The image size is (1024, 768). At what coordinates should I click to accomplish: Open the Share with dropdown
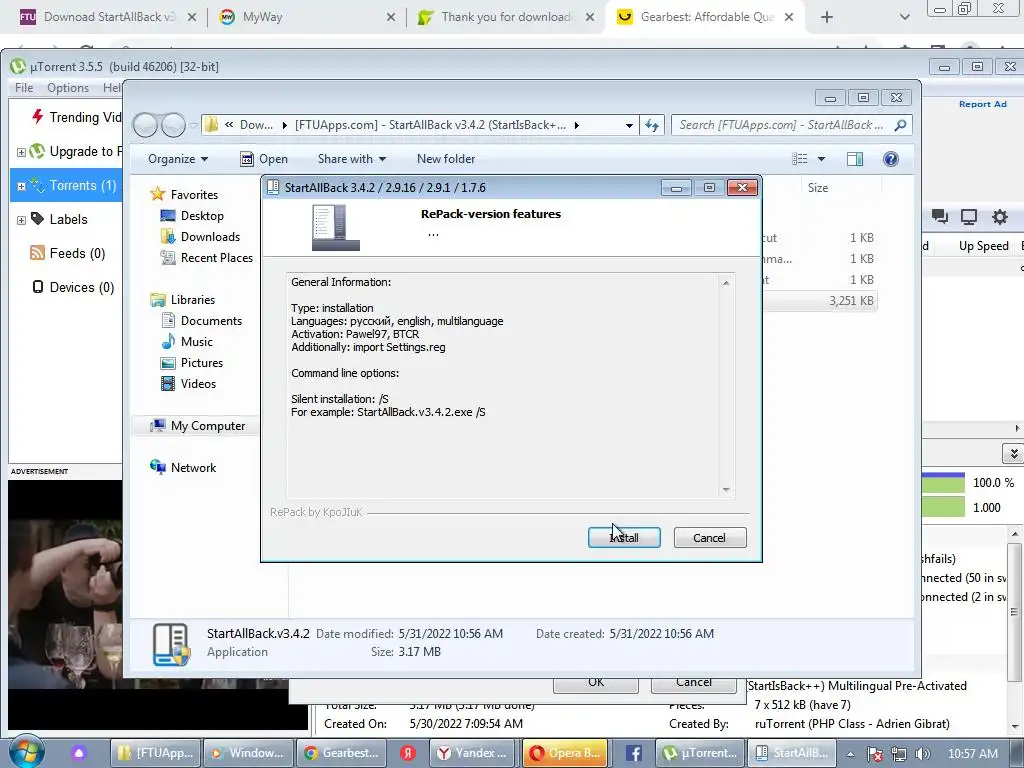pos(351,159)
